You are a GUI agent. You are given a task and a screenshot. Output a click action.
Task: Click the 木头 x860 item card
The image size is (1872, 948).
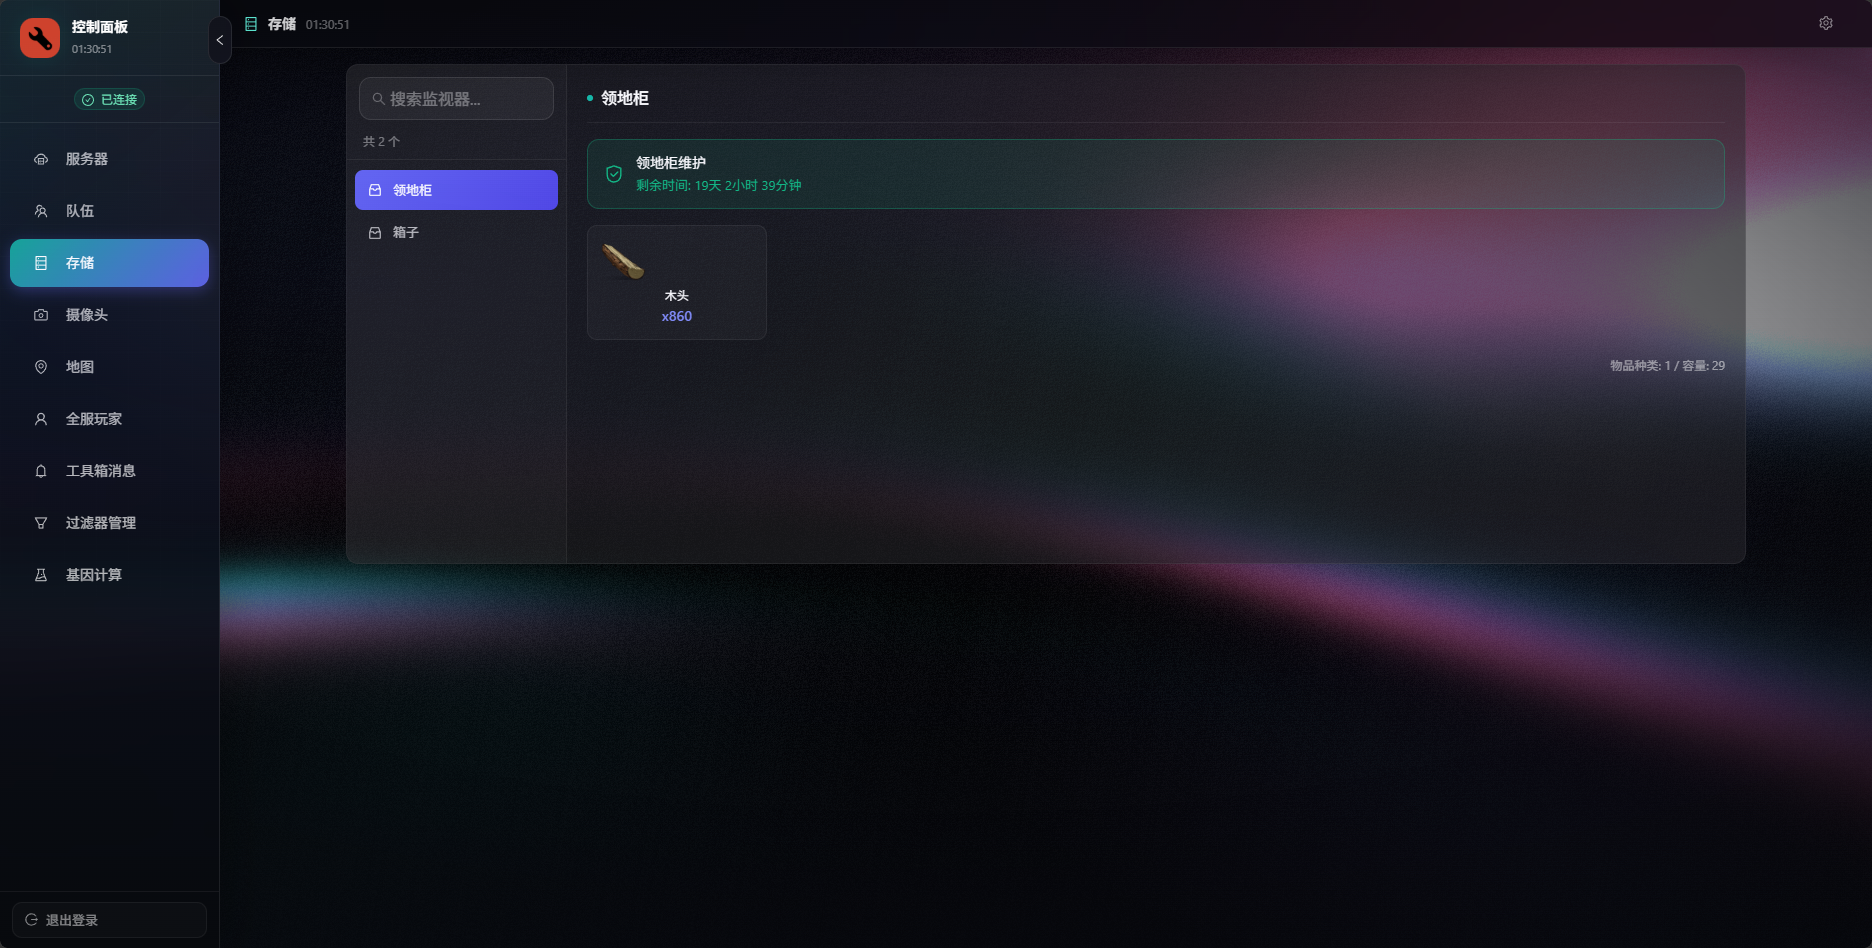click(677, 282)
